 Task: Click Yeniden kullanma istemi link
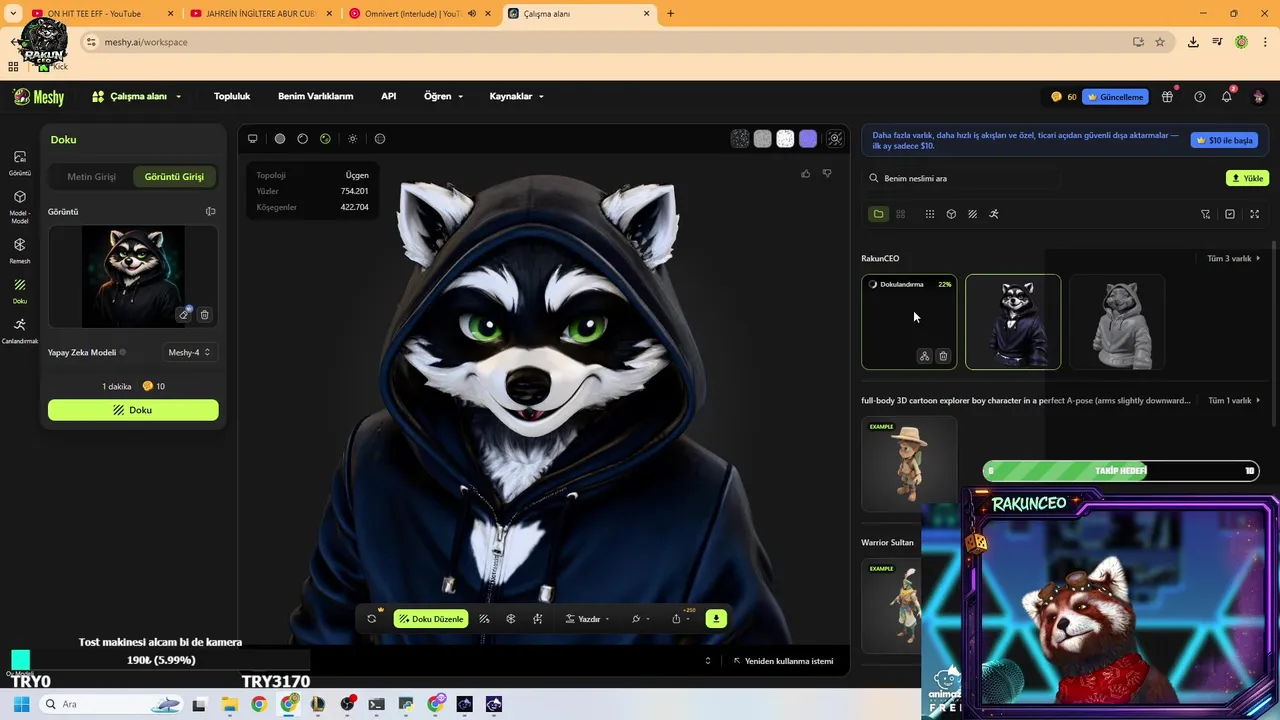(x=784, y=661)
